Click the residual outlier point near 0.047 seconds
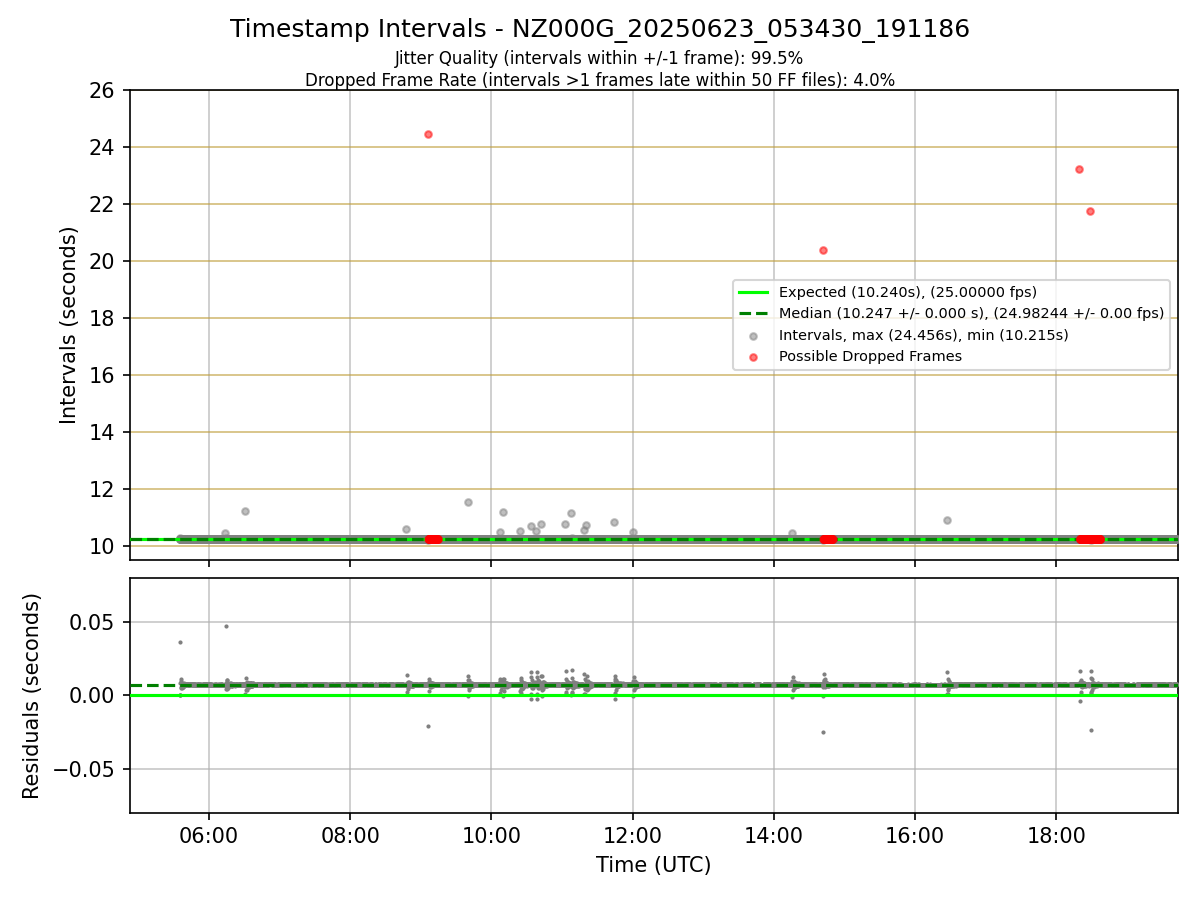The height and width of the screenshot is (900, 1200). click(226, 626)
